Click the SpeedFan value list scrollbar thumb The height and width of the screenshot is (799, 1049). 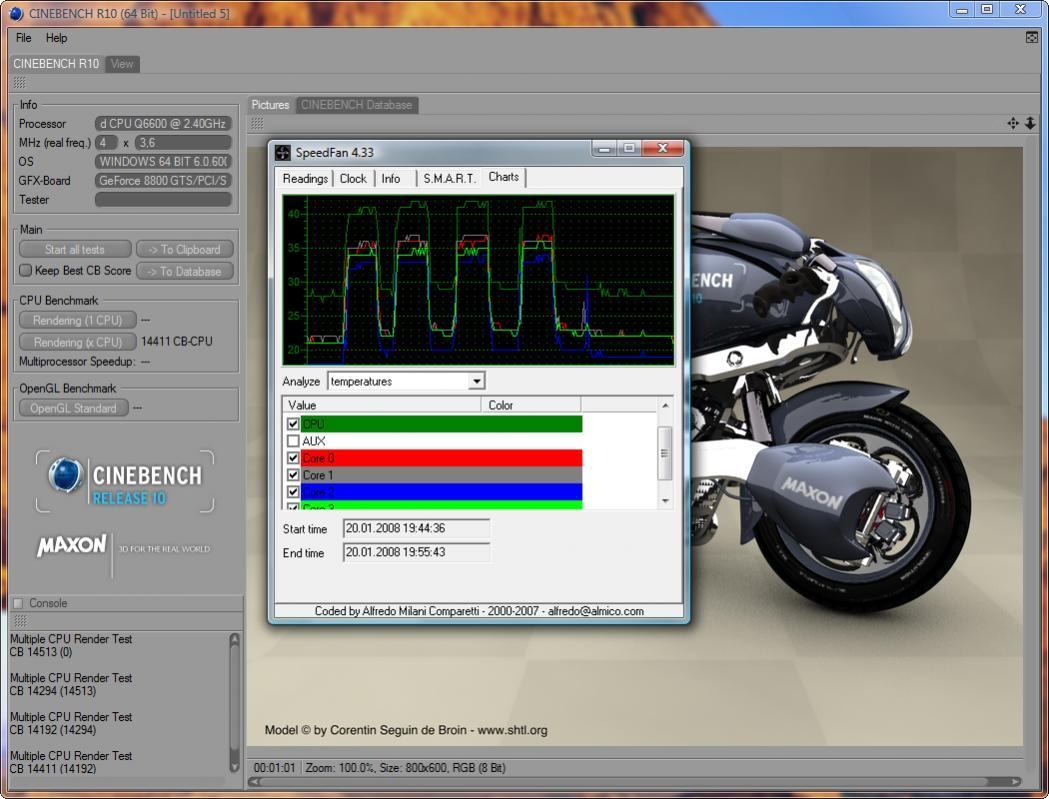(665, 453)
